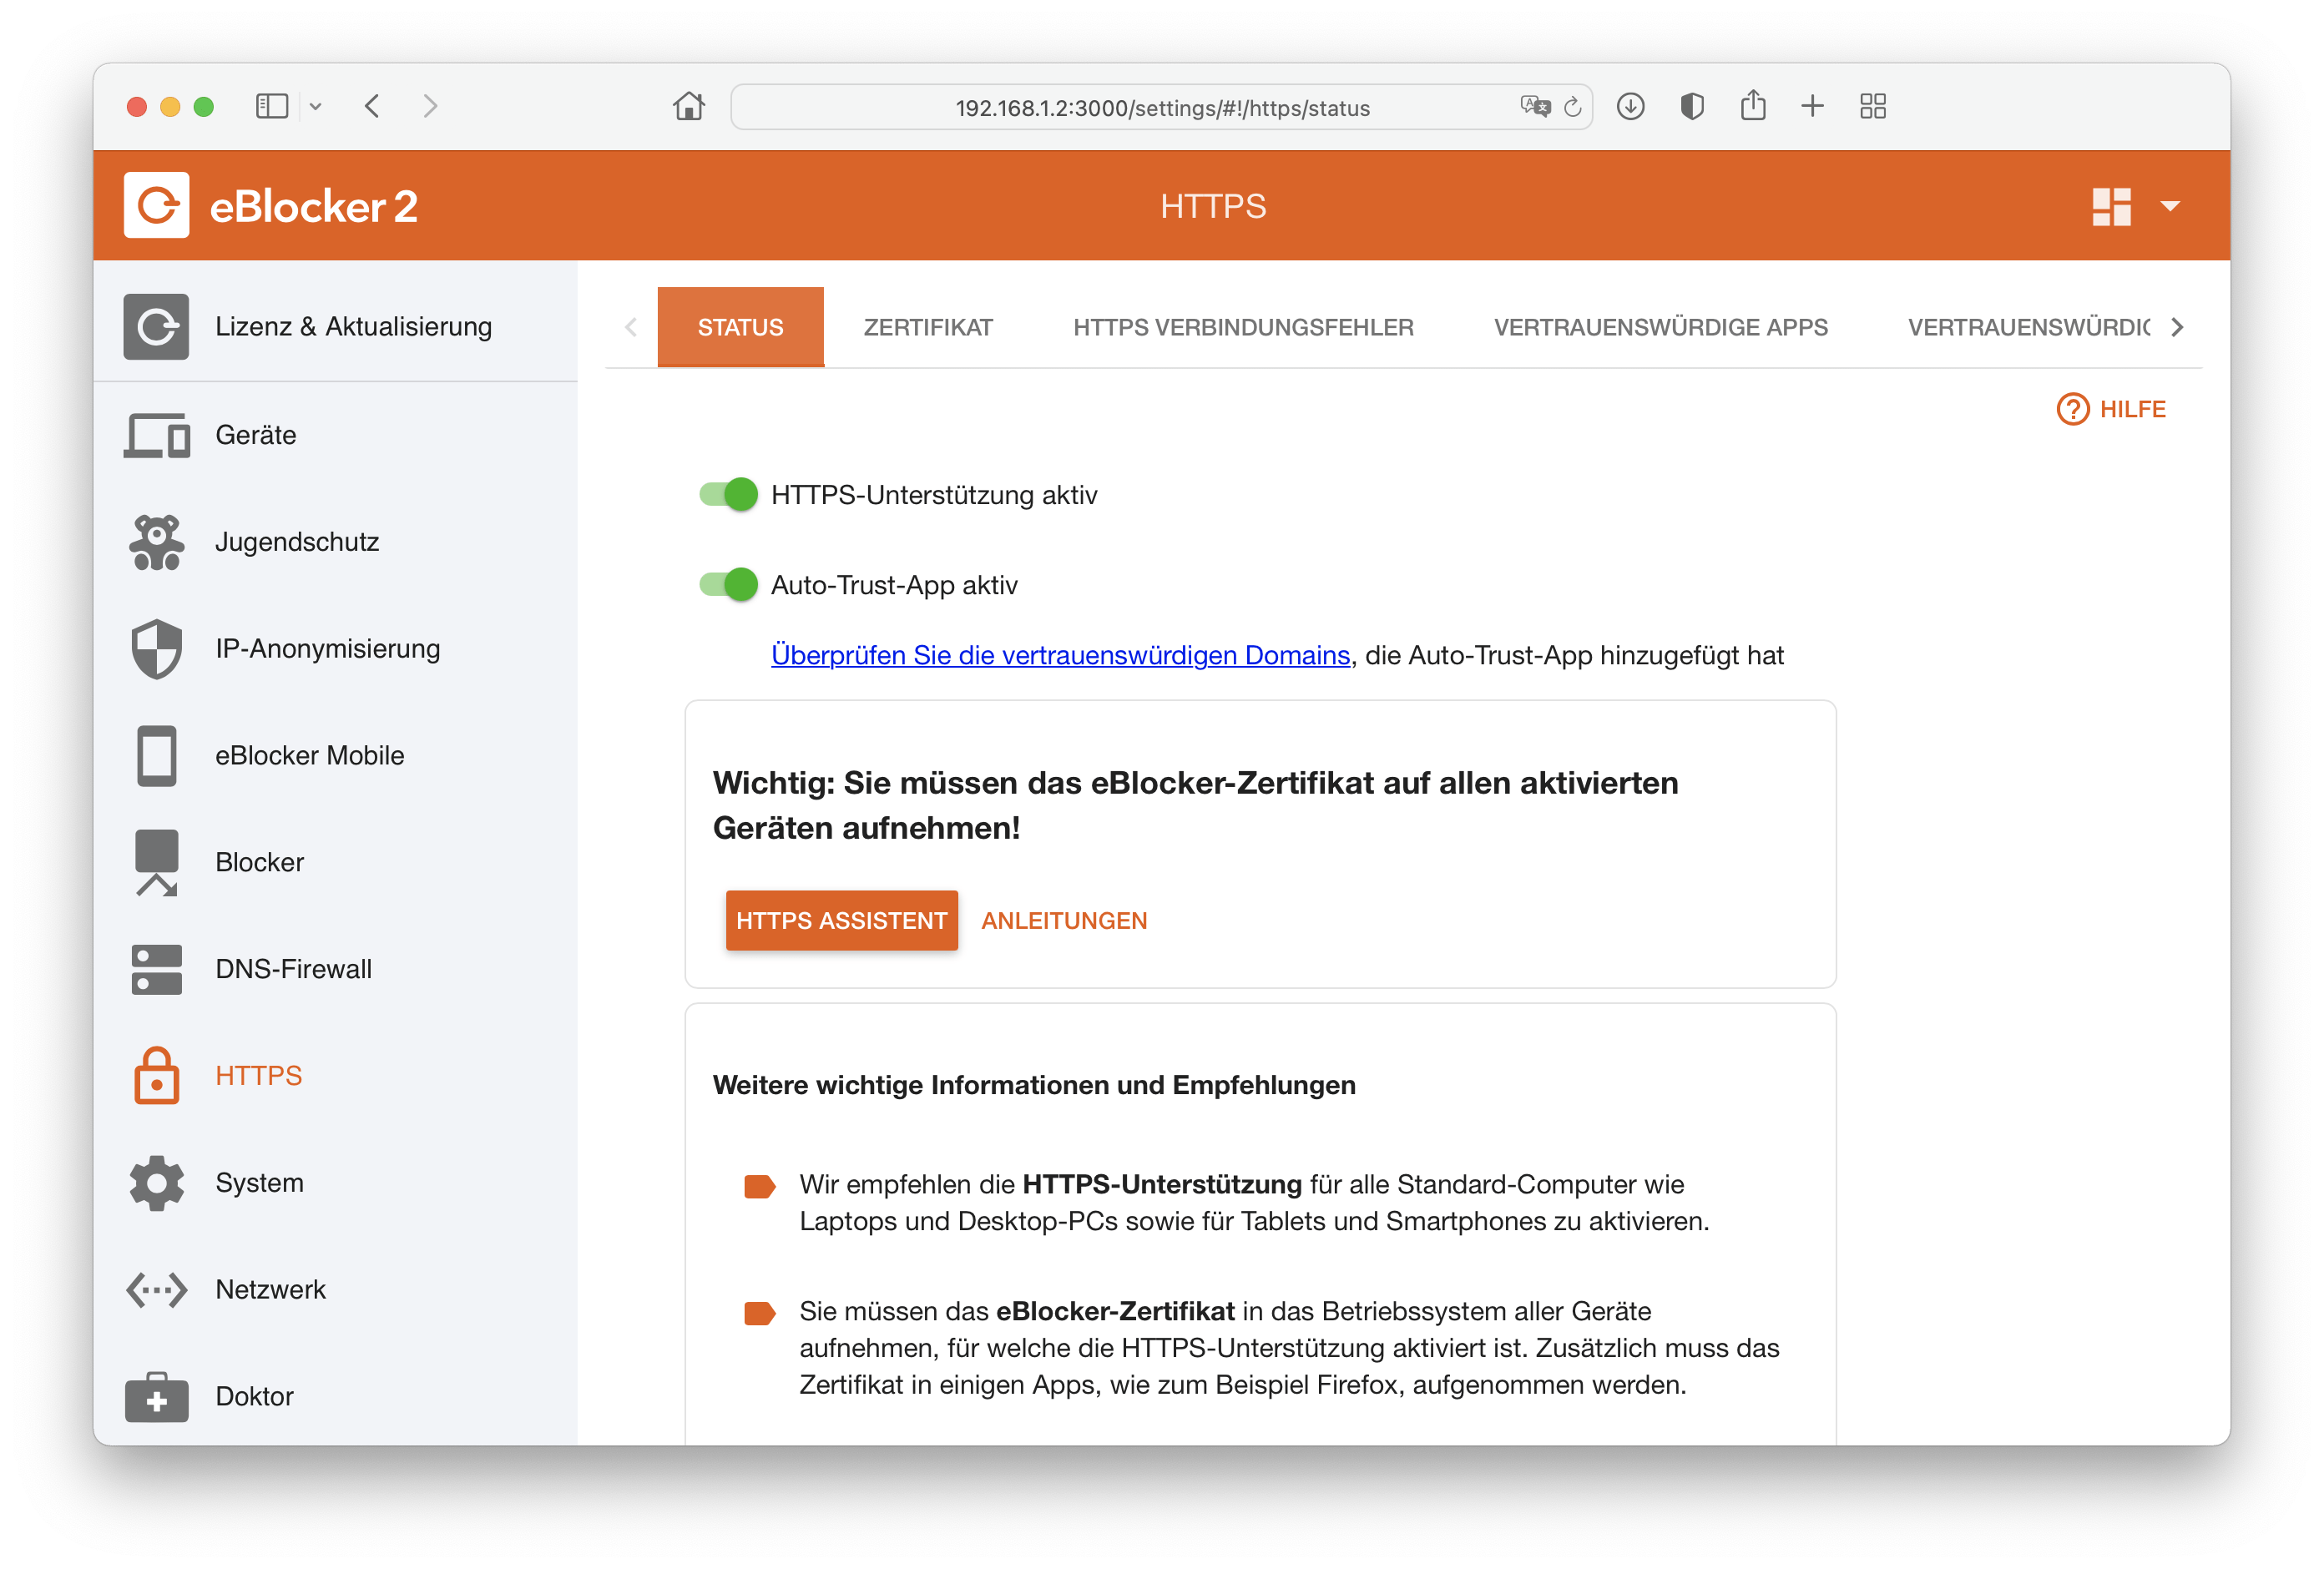Reload the page with refresh icon

pyautogui.click(x=1572, y=107)
